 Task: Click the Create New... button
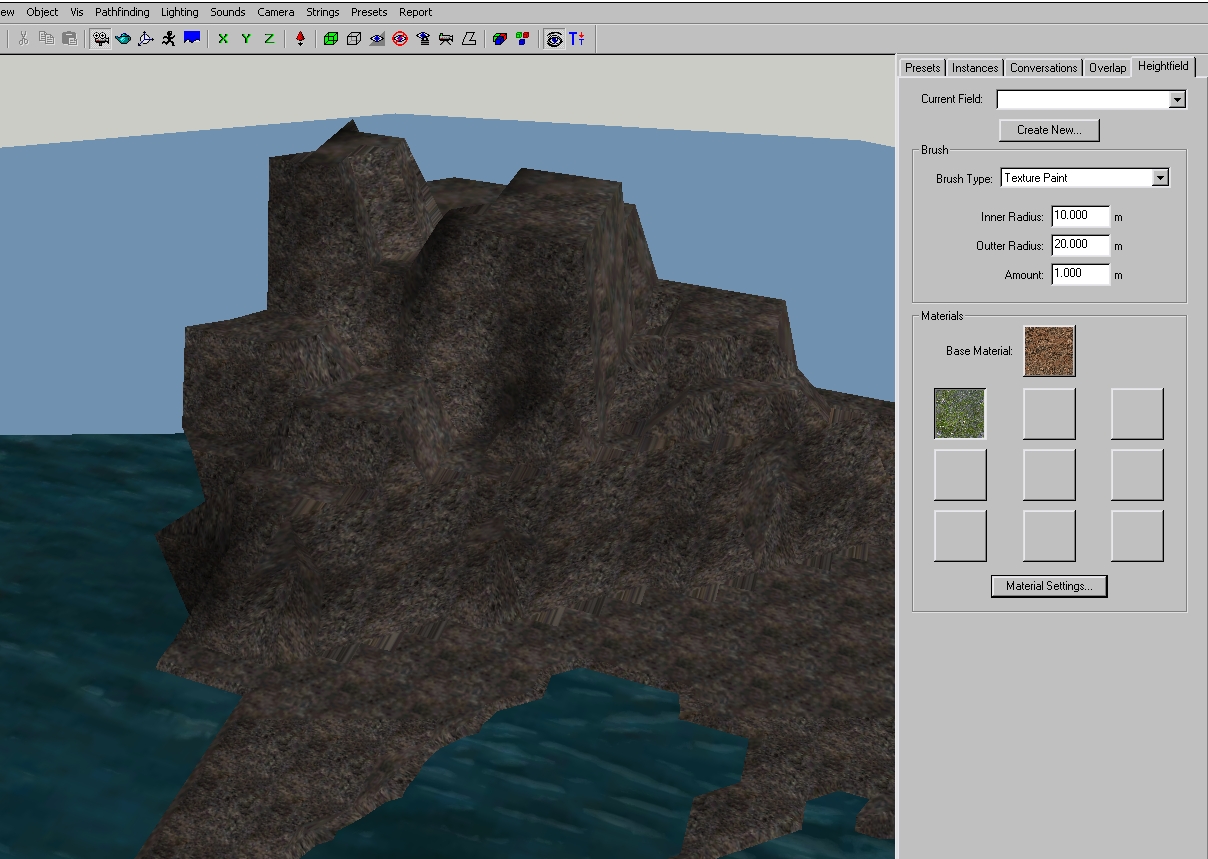click(x=1048, y=130)
